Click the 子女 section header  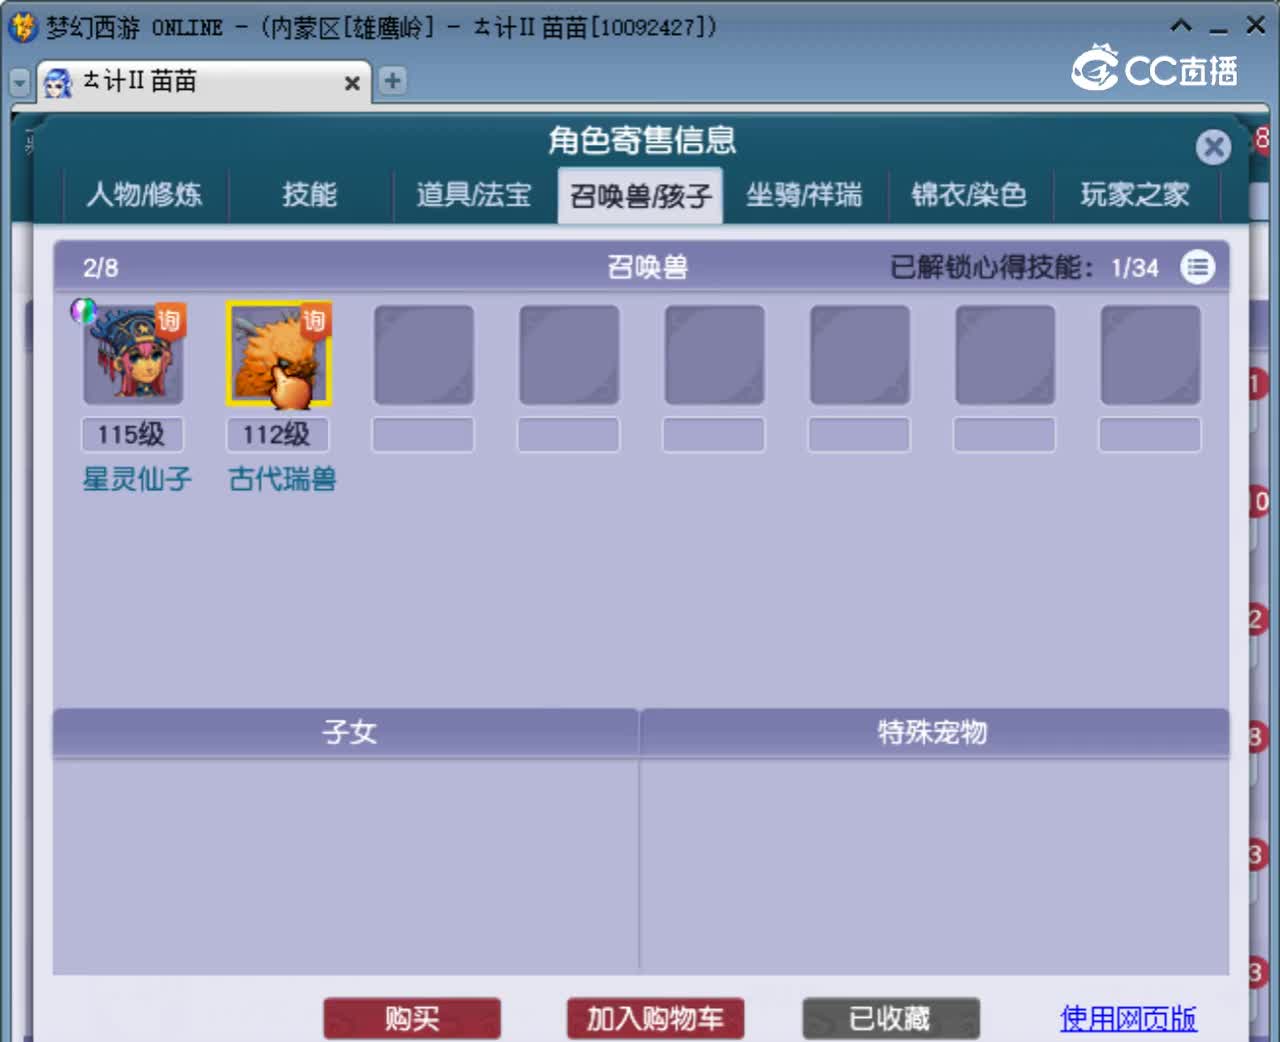tap(346, 732)
